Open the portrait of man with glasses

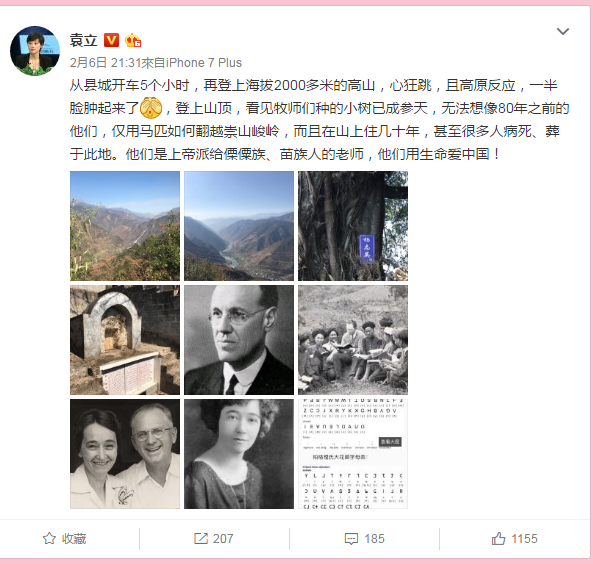pos(239,340)
